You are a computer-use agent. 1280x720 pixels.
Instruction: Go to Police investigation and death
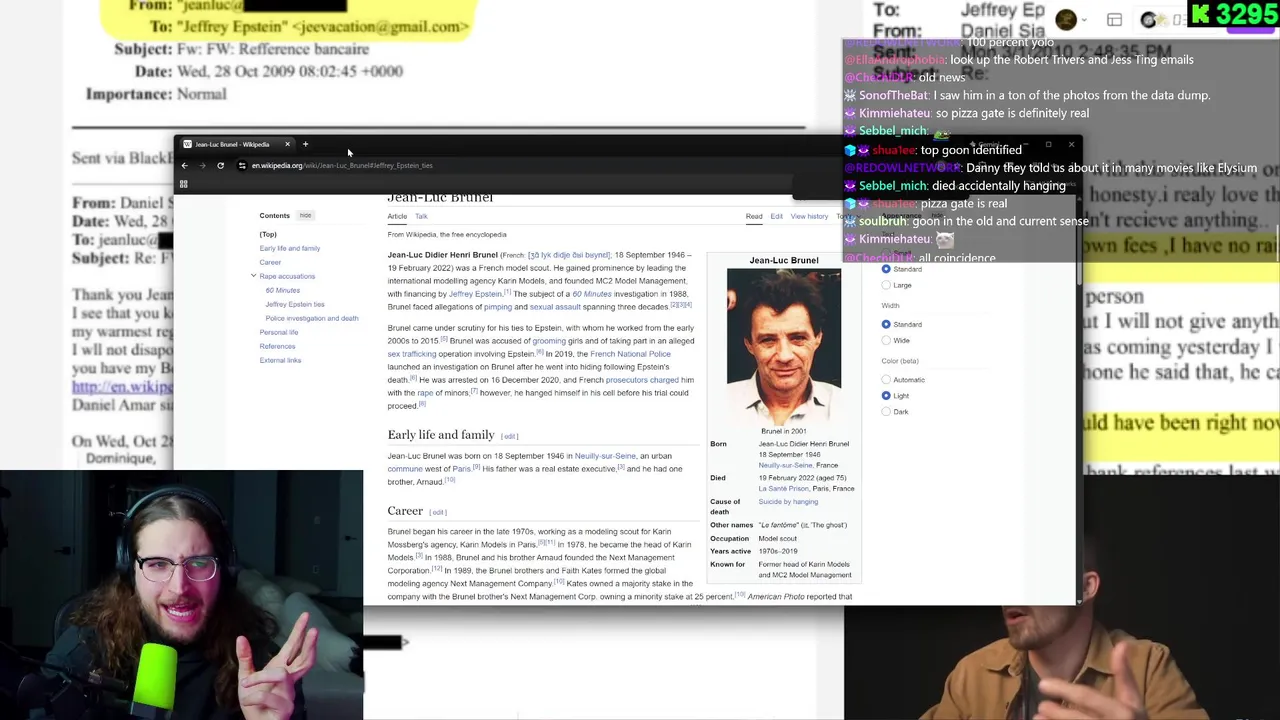pyautogui.click(x=312, y=318)
